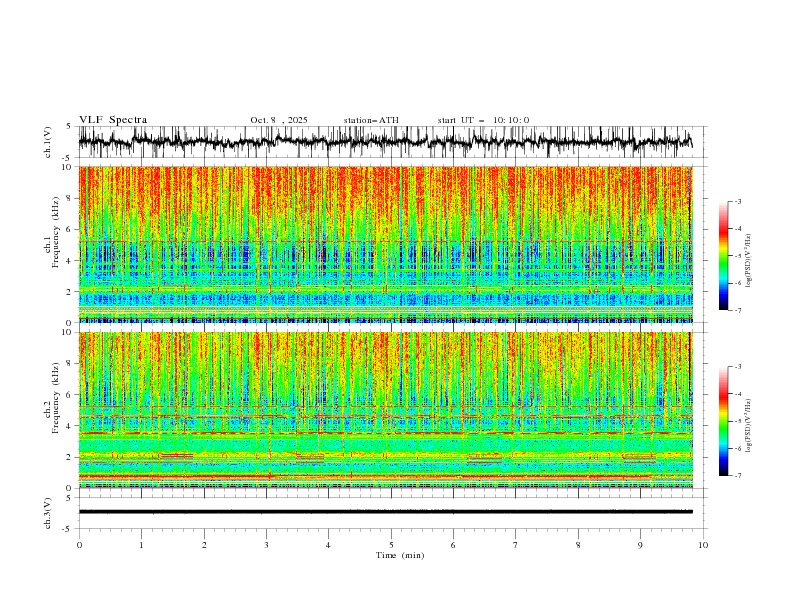Click the color scale bar beside ch.2 spectrogram

(723, 421)
